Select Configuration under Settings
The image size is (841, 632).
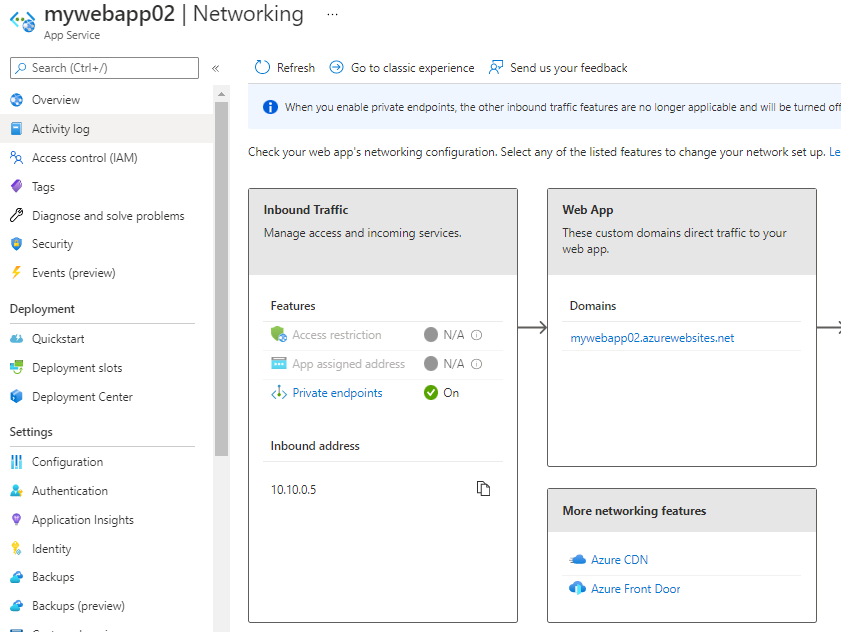67,462
